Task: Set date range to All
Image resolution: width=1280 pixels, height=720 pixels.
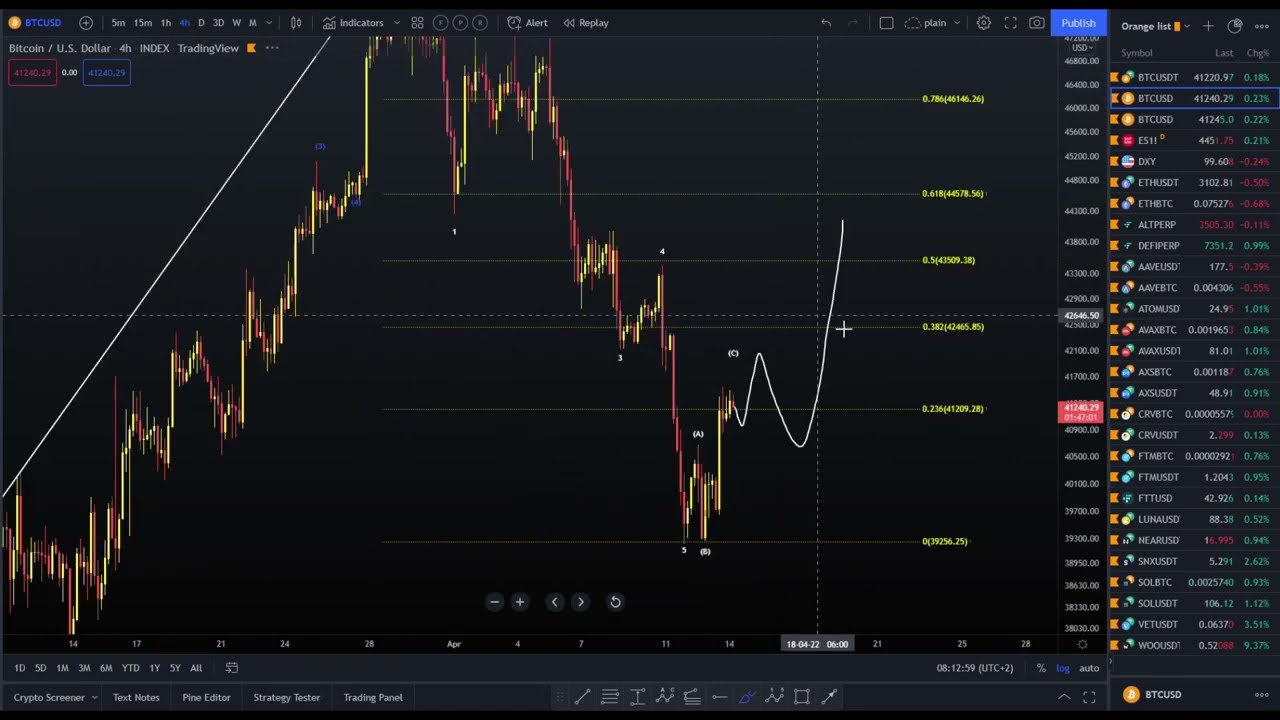Action: point(196,668)
